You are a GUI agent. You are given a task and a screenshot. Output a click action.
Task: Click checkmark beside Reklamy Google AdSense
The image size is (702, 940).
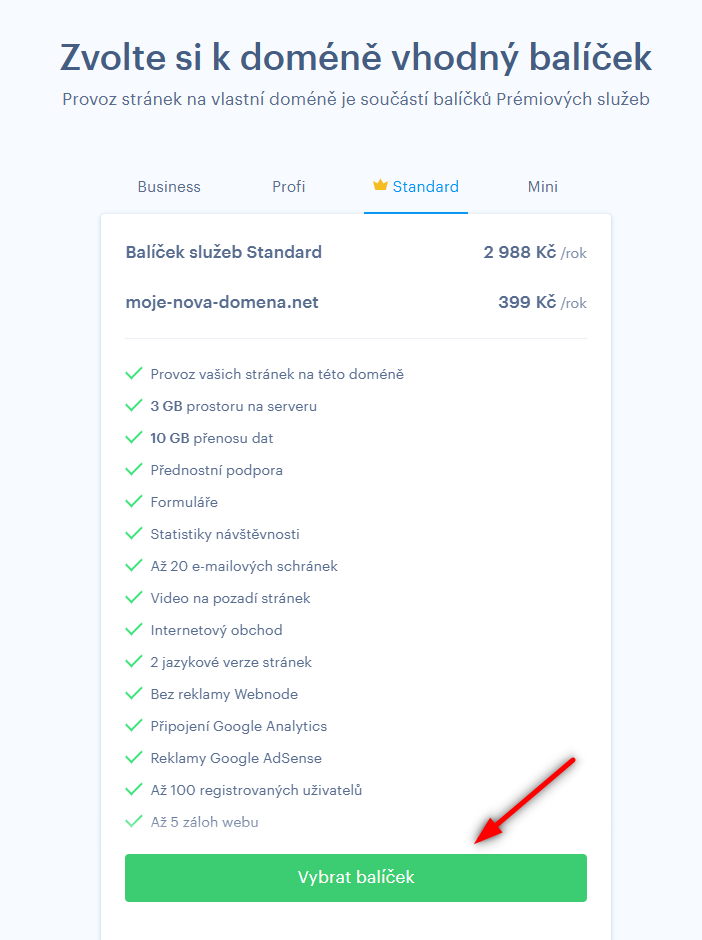134,758
